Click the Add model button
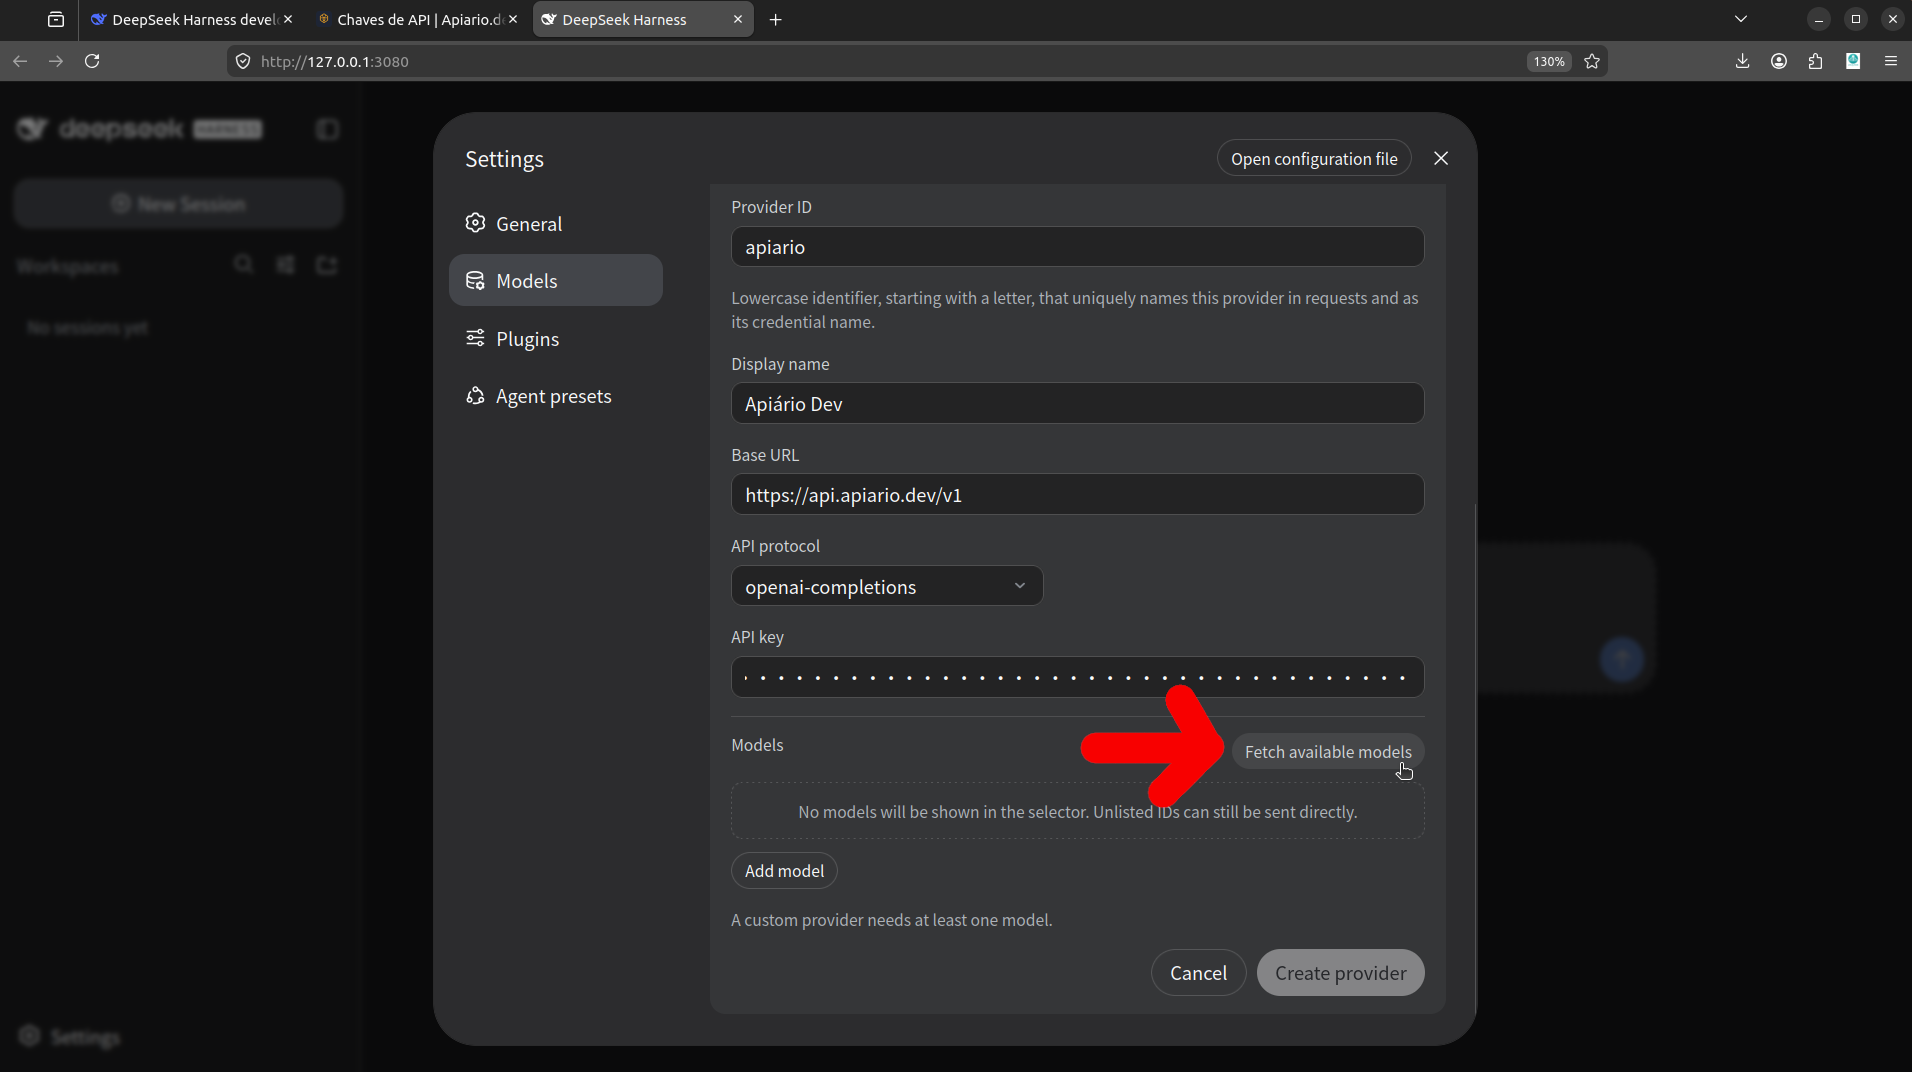Image resolution: width=1912 pixels, height=1072 pixels. [x=784, y=870]
